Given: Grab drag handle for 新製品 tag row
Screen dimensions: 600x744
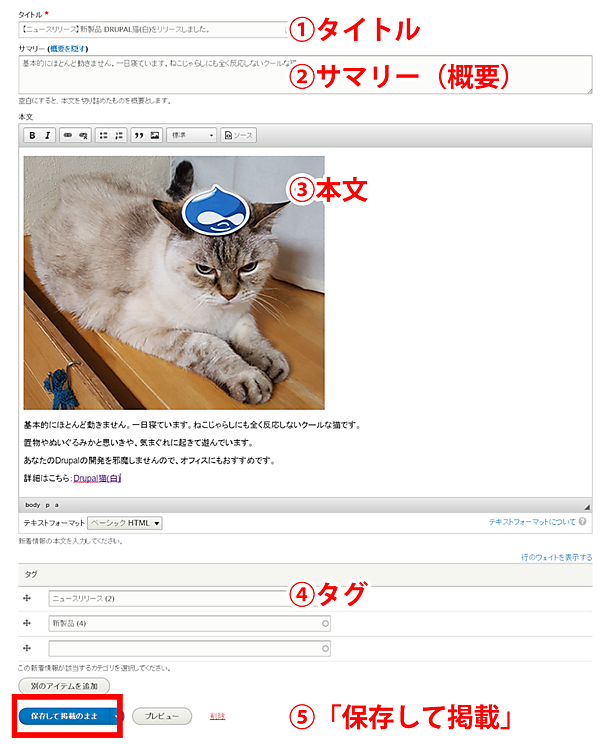Looking at the screenshot, I should [x=27, y=623].
